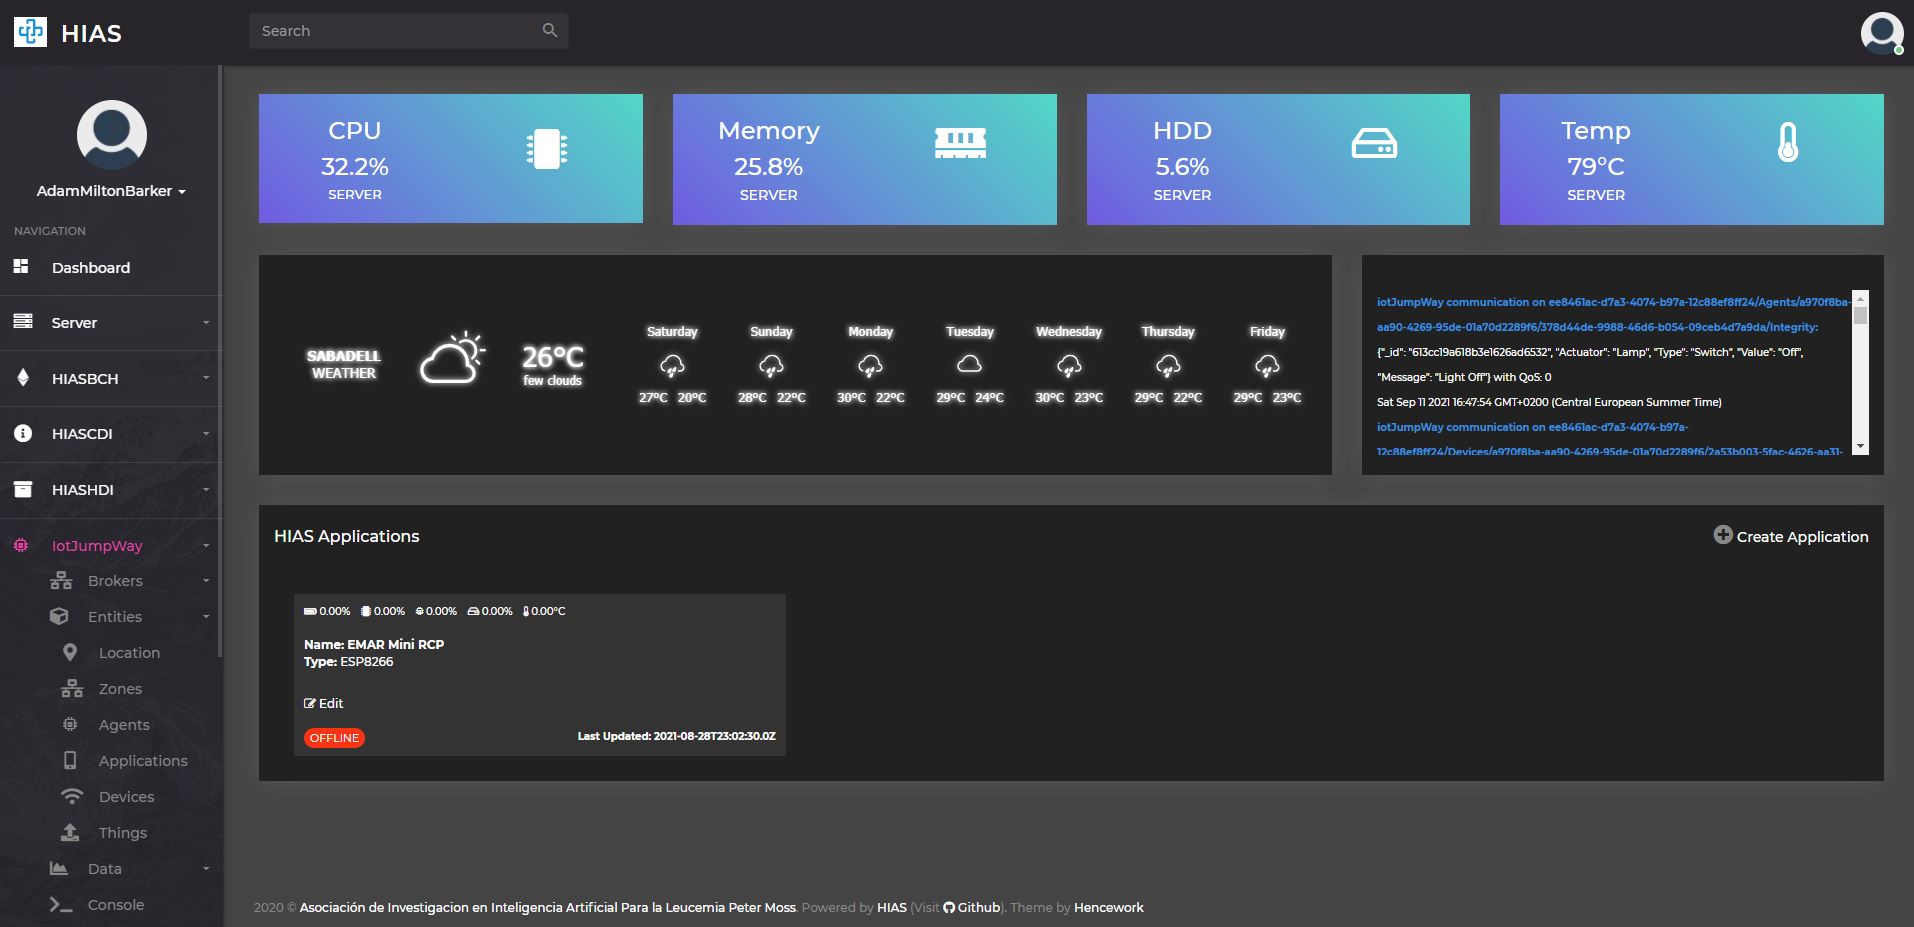Click the HIASBCH ethereum icon

[23, 377]
